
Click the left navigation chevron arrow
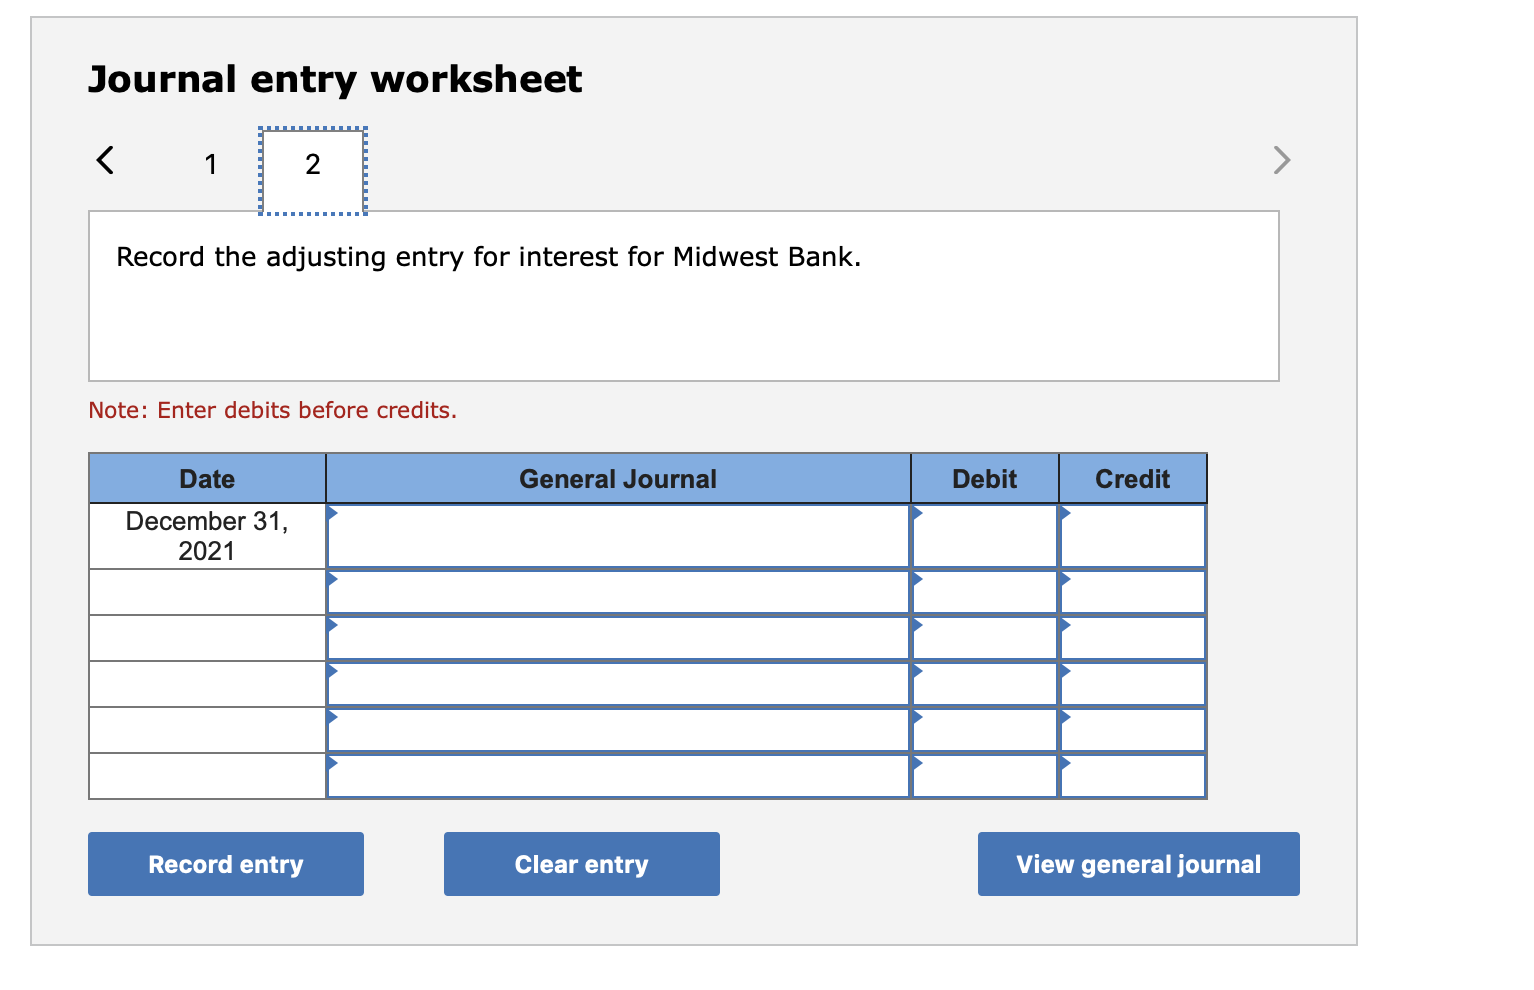[x=104, y=160]
